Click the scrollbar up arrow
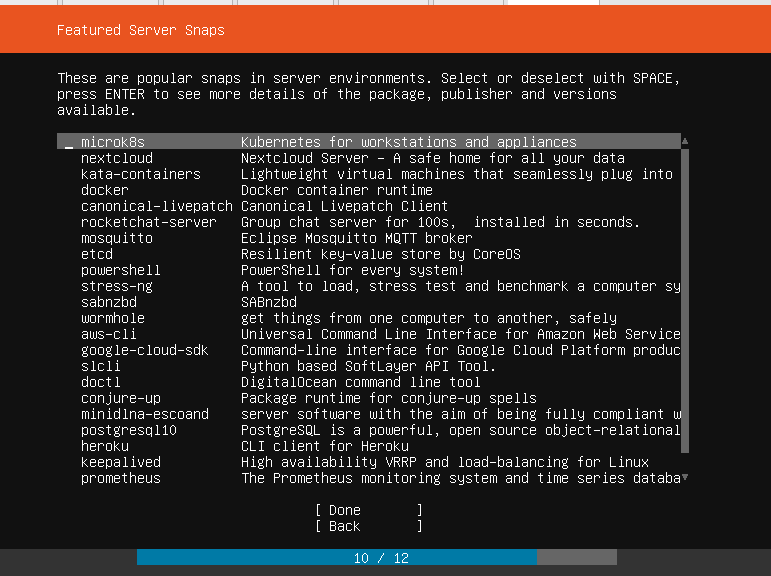The height and width of the screenshot is (576, 771). (685, 142)
